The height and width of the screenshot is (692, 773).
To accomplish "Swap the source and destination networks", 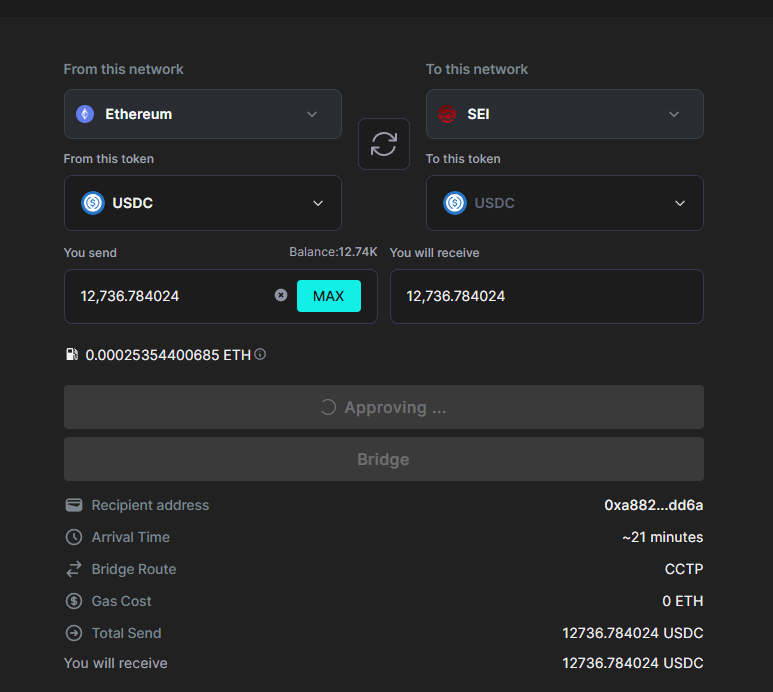I will [384, 144].
